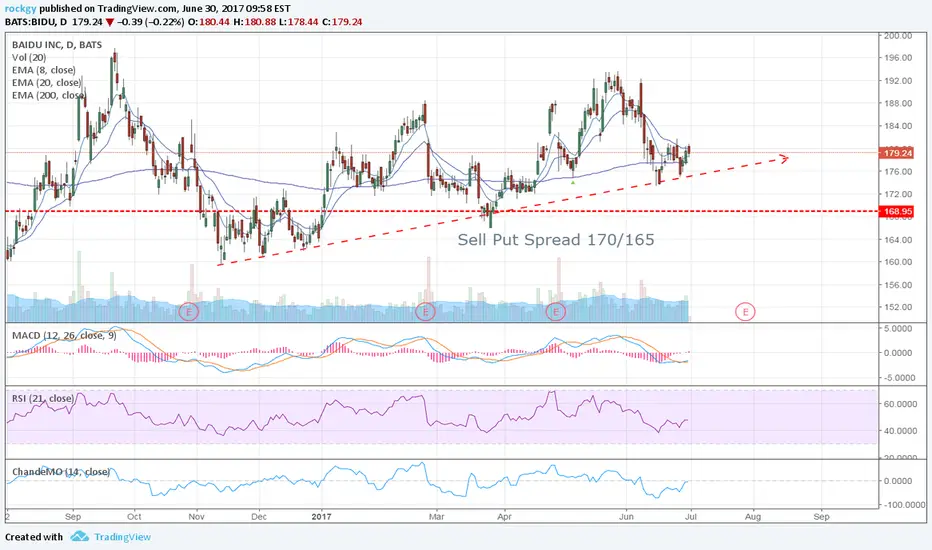Image resolution: width=932 pixels, height=550 pixels.
Task: Click the late-April earnings E marker
Action: tap(556, 311)
